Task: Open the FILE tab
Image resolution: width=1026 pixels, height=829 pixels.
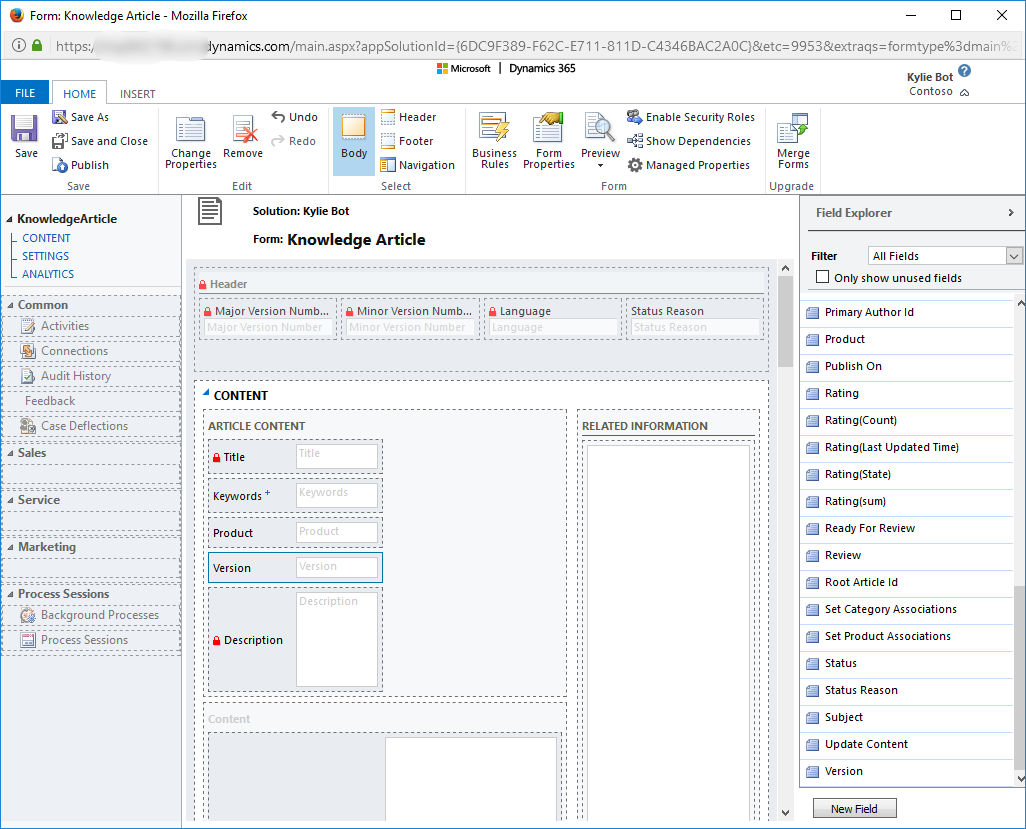Action: pos(25,93)
